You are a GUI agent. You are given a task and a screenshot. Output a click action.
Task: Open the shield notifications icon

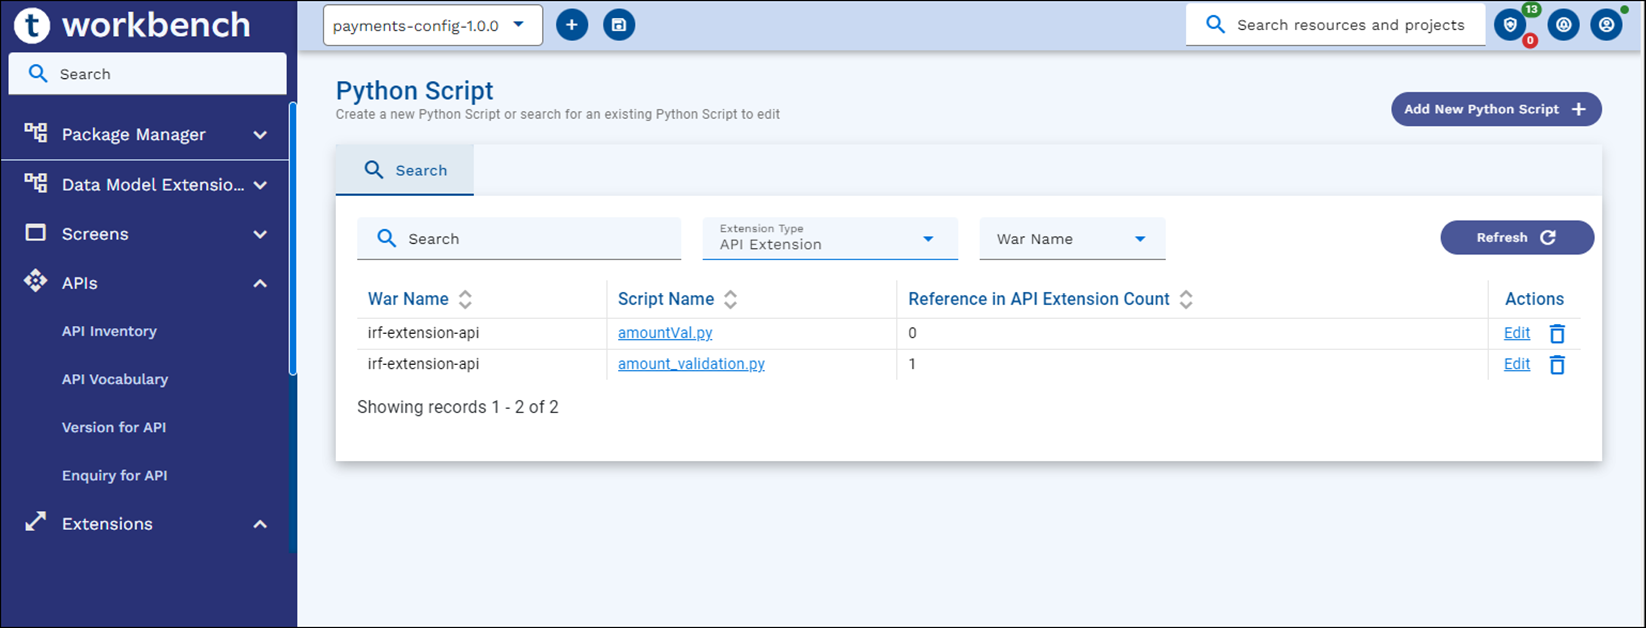point(1510,25)
